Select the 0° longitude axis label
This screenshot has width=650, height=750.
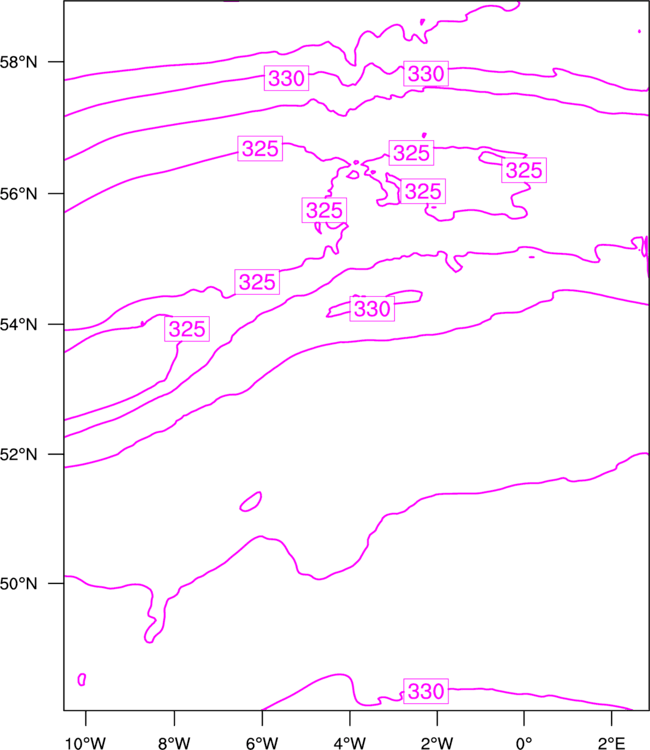524,743
